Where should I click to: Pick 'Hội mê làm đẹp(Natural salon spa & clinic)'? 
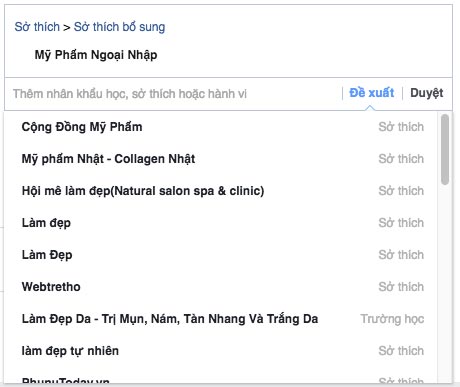point(221,191)
